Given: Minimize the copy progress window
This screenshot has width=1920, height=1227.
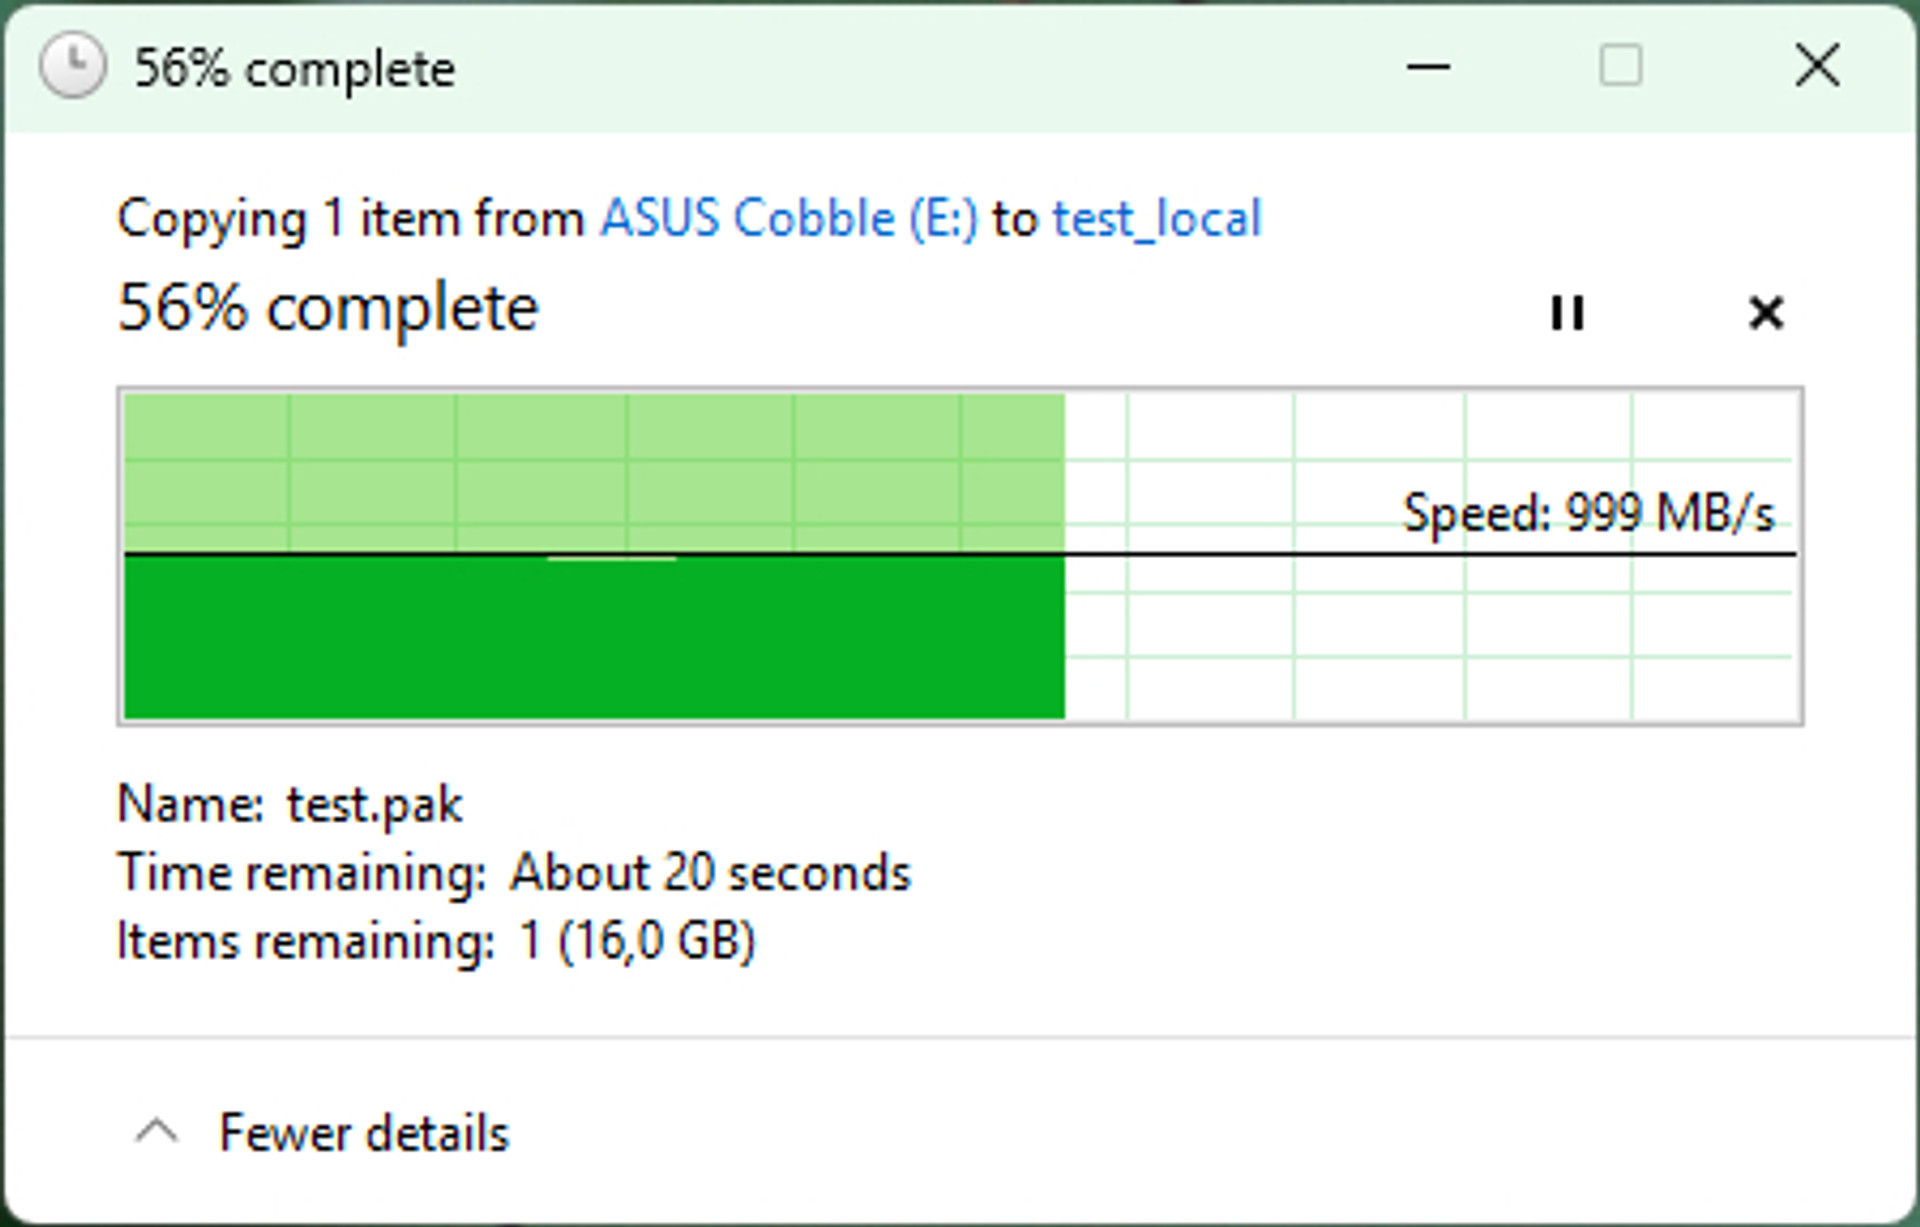Looking at the screenshot, I should pyautogui.click(x=1428, y=67).
